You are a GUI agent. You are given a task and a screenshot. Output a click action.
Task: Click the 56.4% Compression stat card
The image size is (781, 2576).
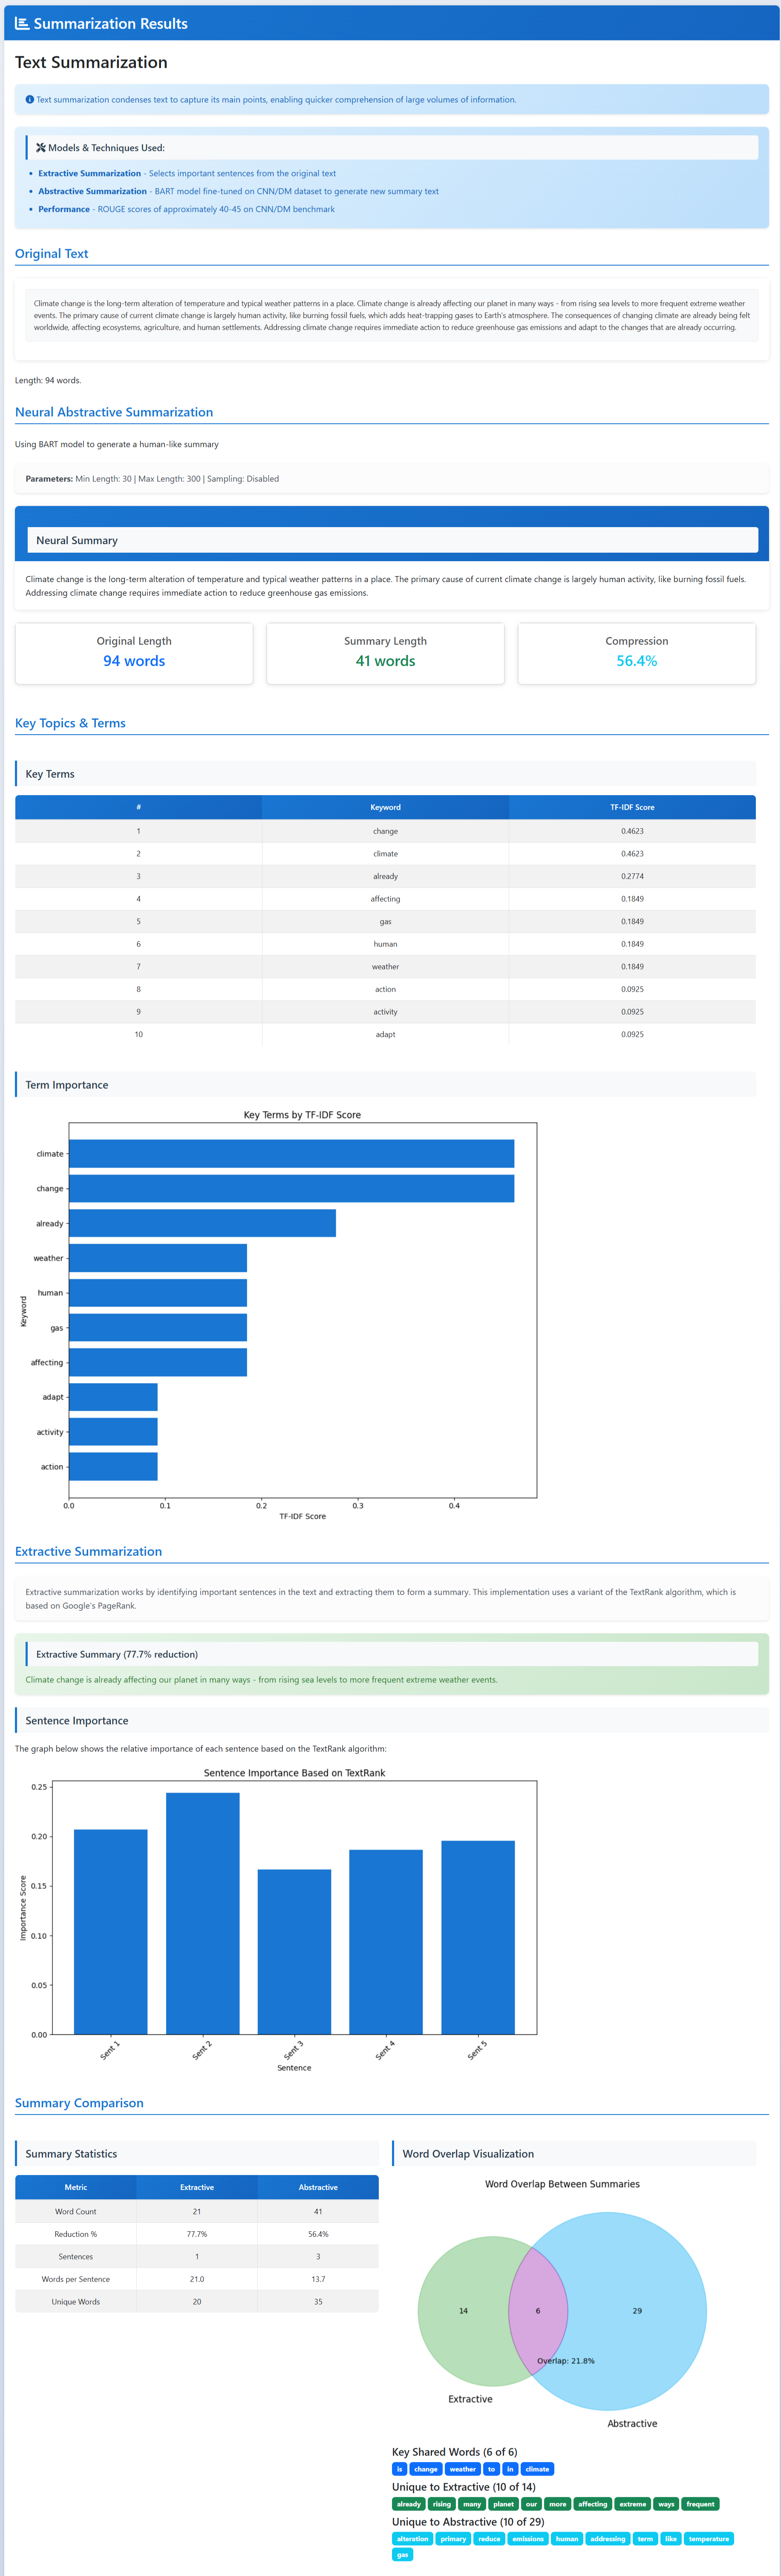pyautogui.click(x=636, y=653)
